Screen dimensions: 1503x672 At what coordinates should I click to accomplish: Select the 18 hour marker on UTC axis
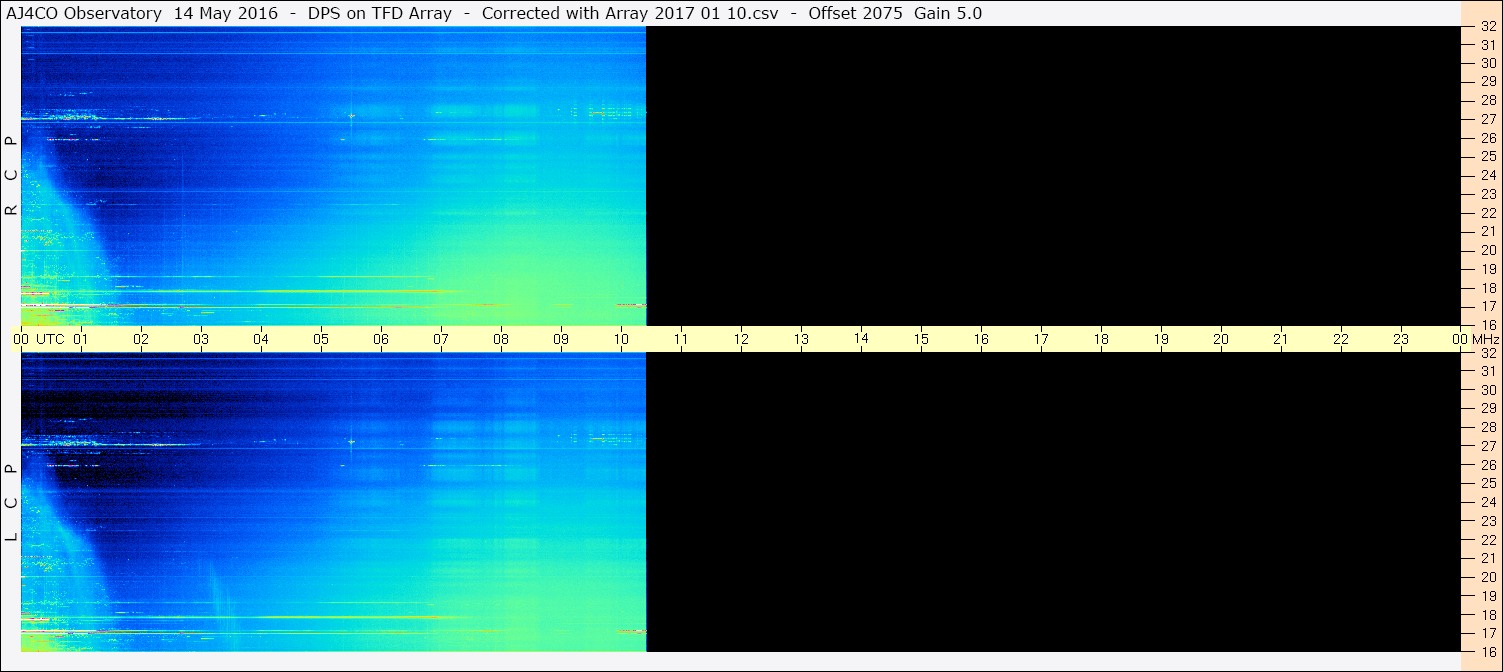1101,339
